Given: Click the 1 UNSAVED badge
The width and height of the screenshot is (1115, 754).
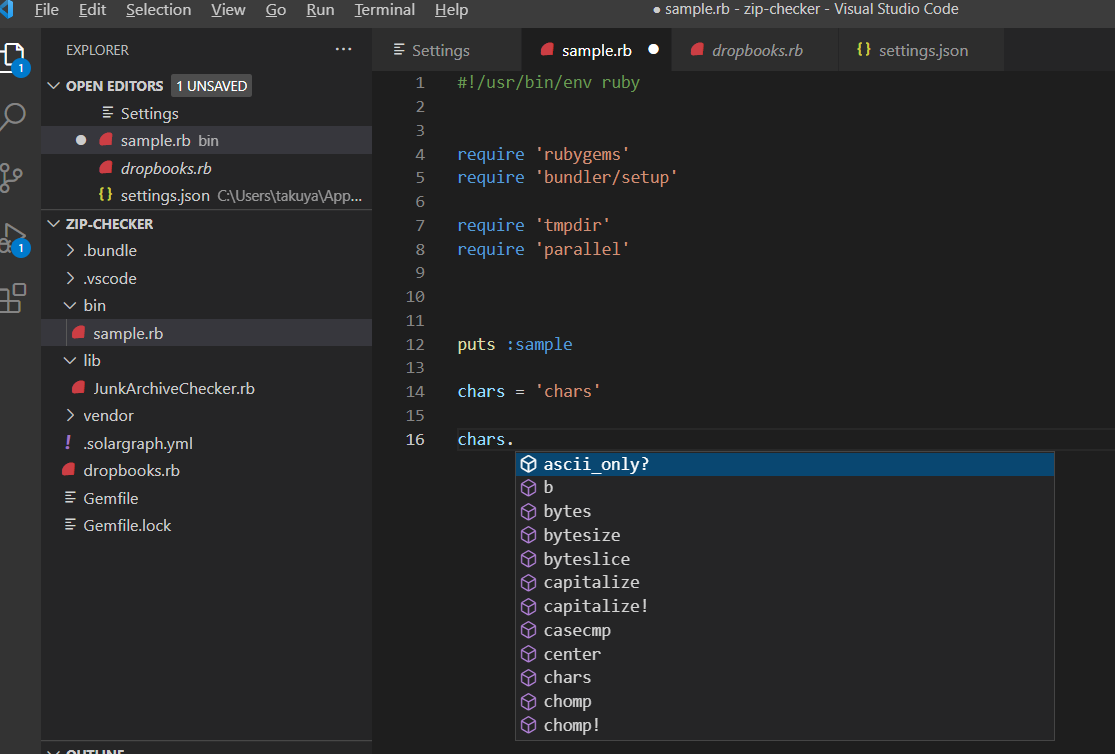Looking at the screenshot, I should (x=211, y=85).
